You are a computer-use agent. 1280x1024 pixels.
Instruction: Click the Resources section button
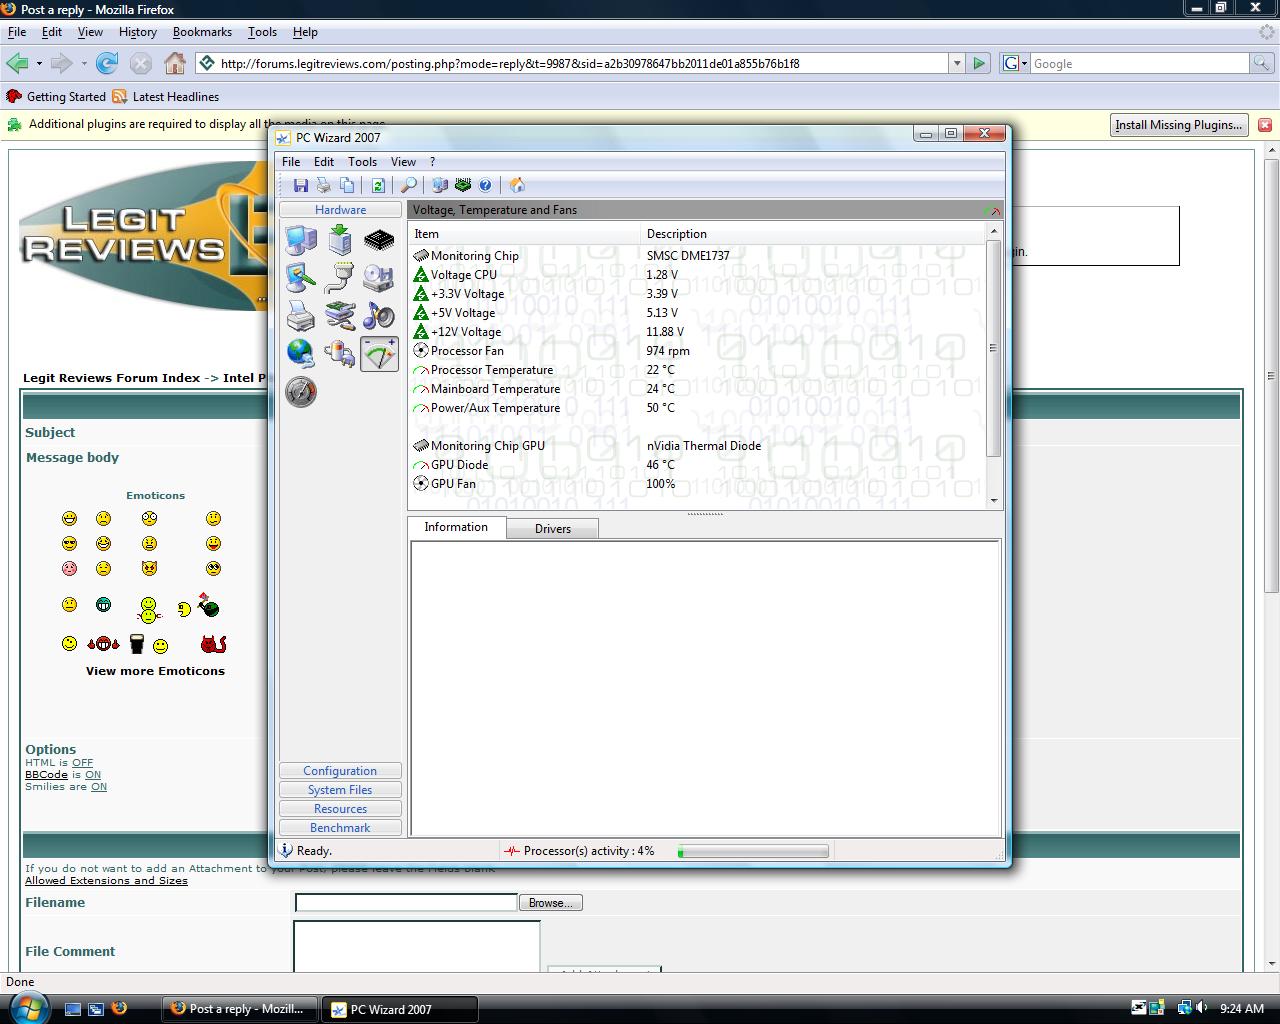[x=340, y=809]
